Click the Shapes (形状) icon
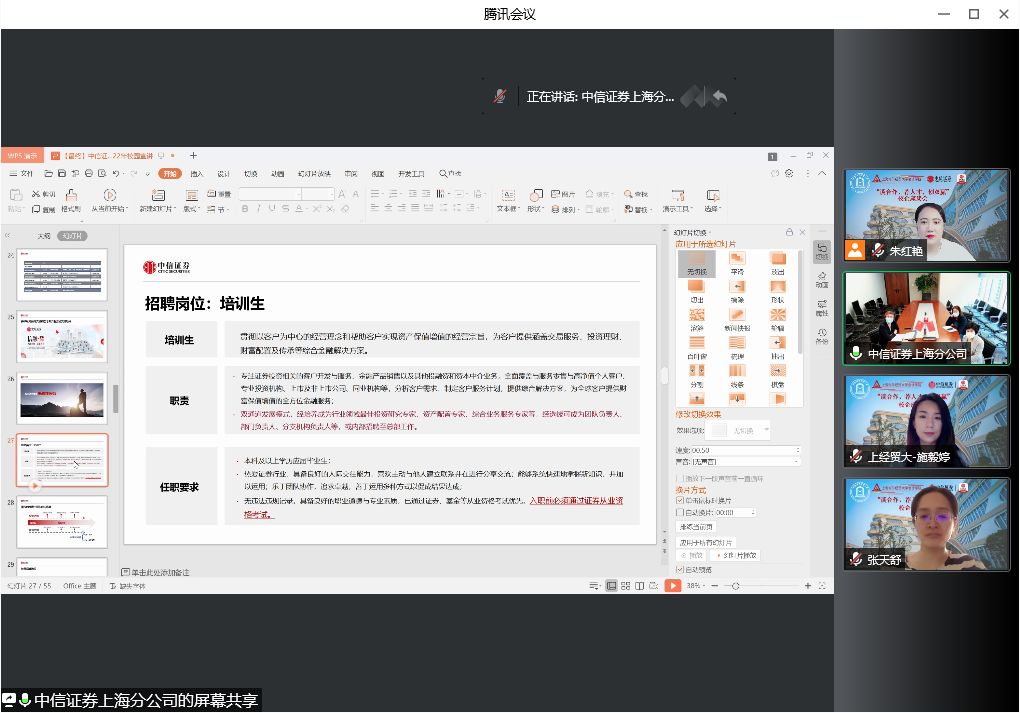The width and height of the screenshot is (1020, 713). [535, 195]
